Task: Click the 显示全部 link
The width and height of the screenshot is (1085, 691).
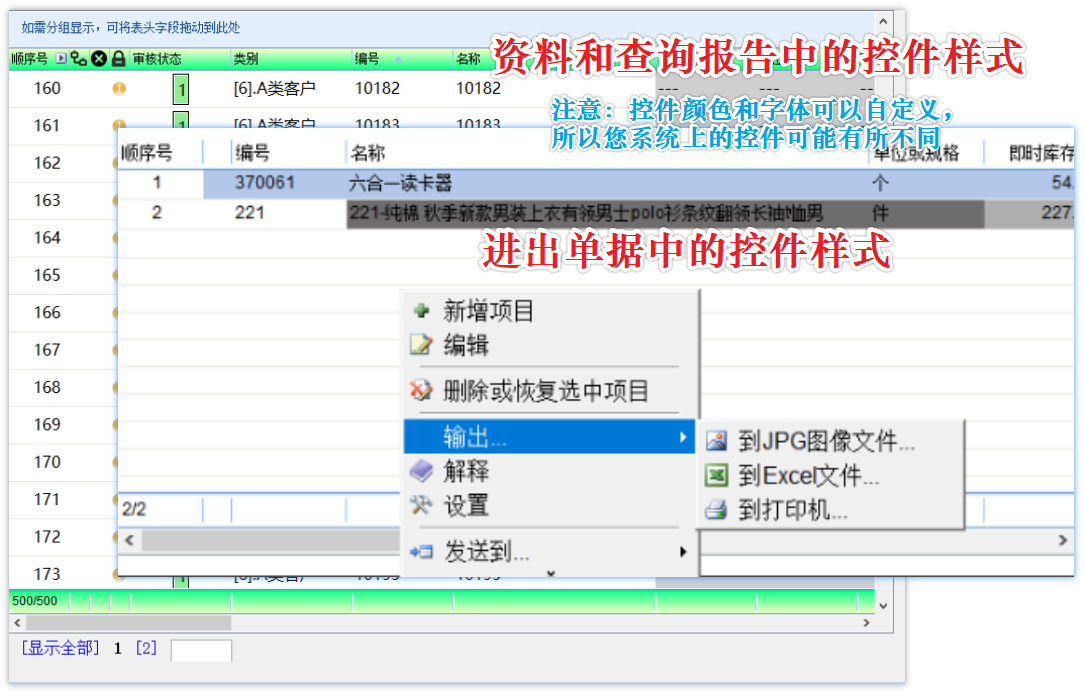Action: [x=60, y=648]
